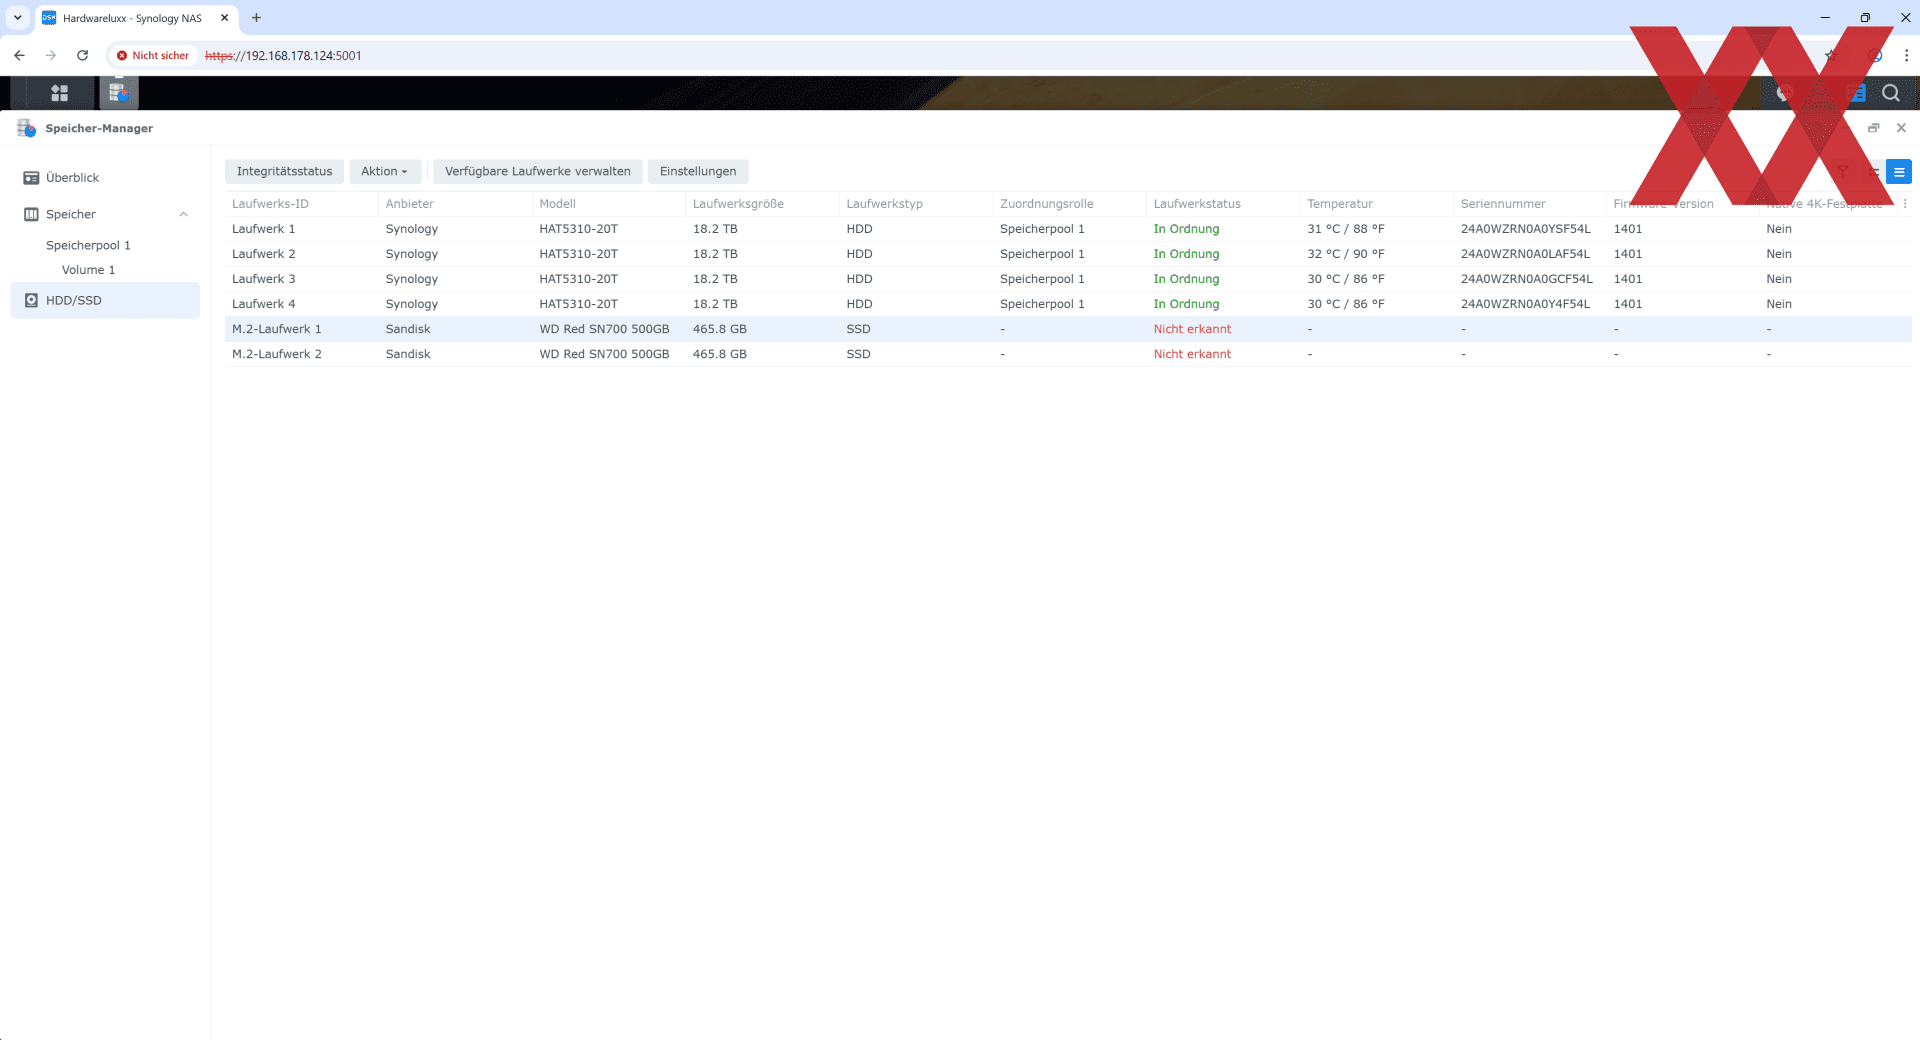Click Nicht erkannt status of M.2-Laufwerk 2

coord(1192,354)
